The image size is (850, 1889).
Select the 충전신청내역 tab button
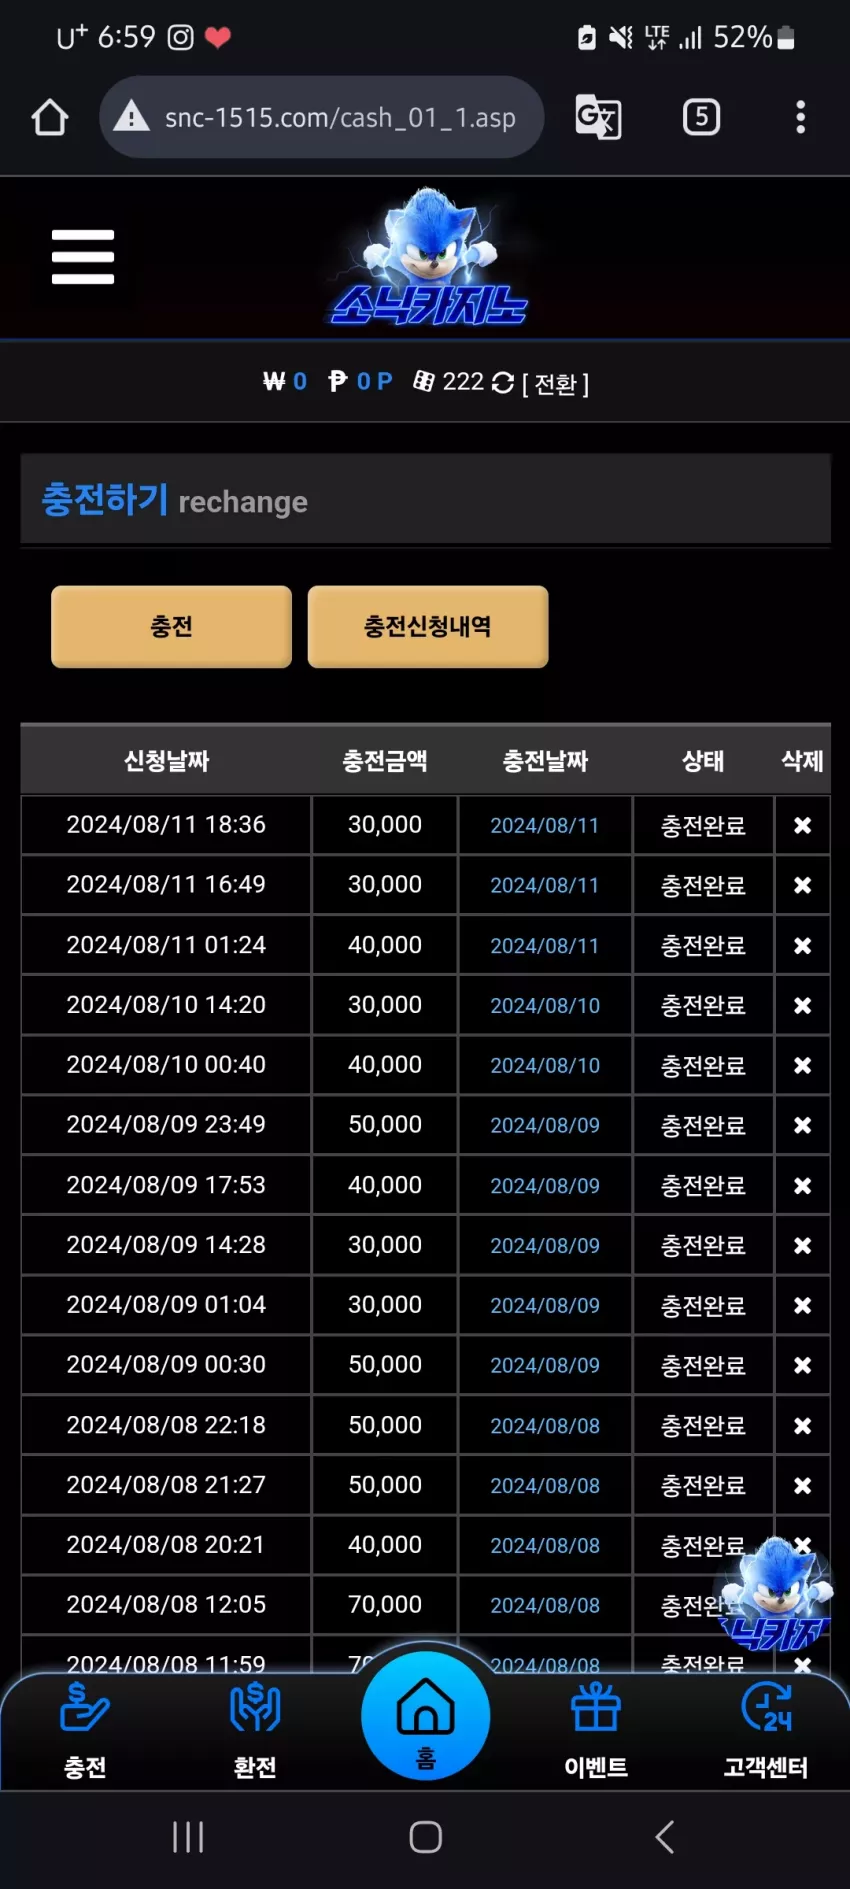[428, 626]
